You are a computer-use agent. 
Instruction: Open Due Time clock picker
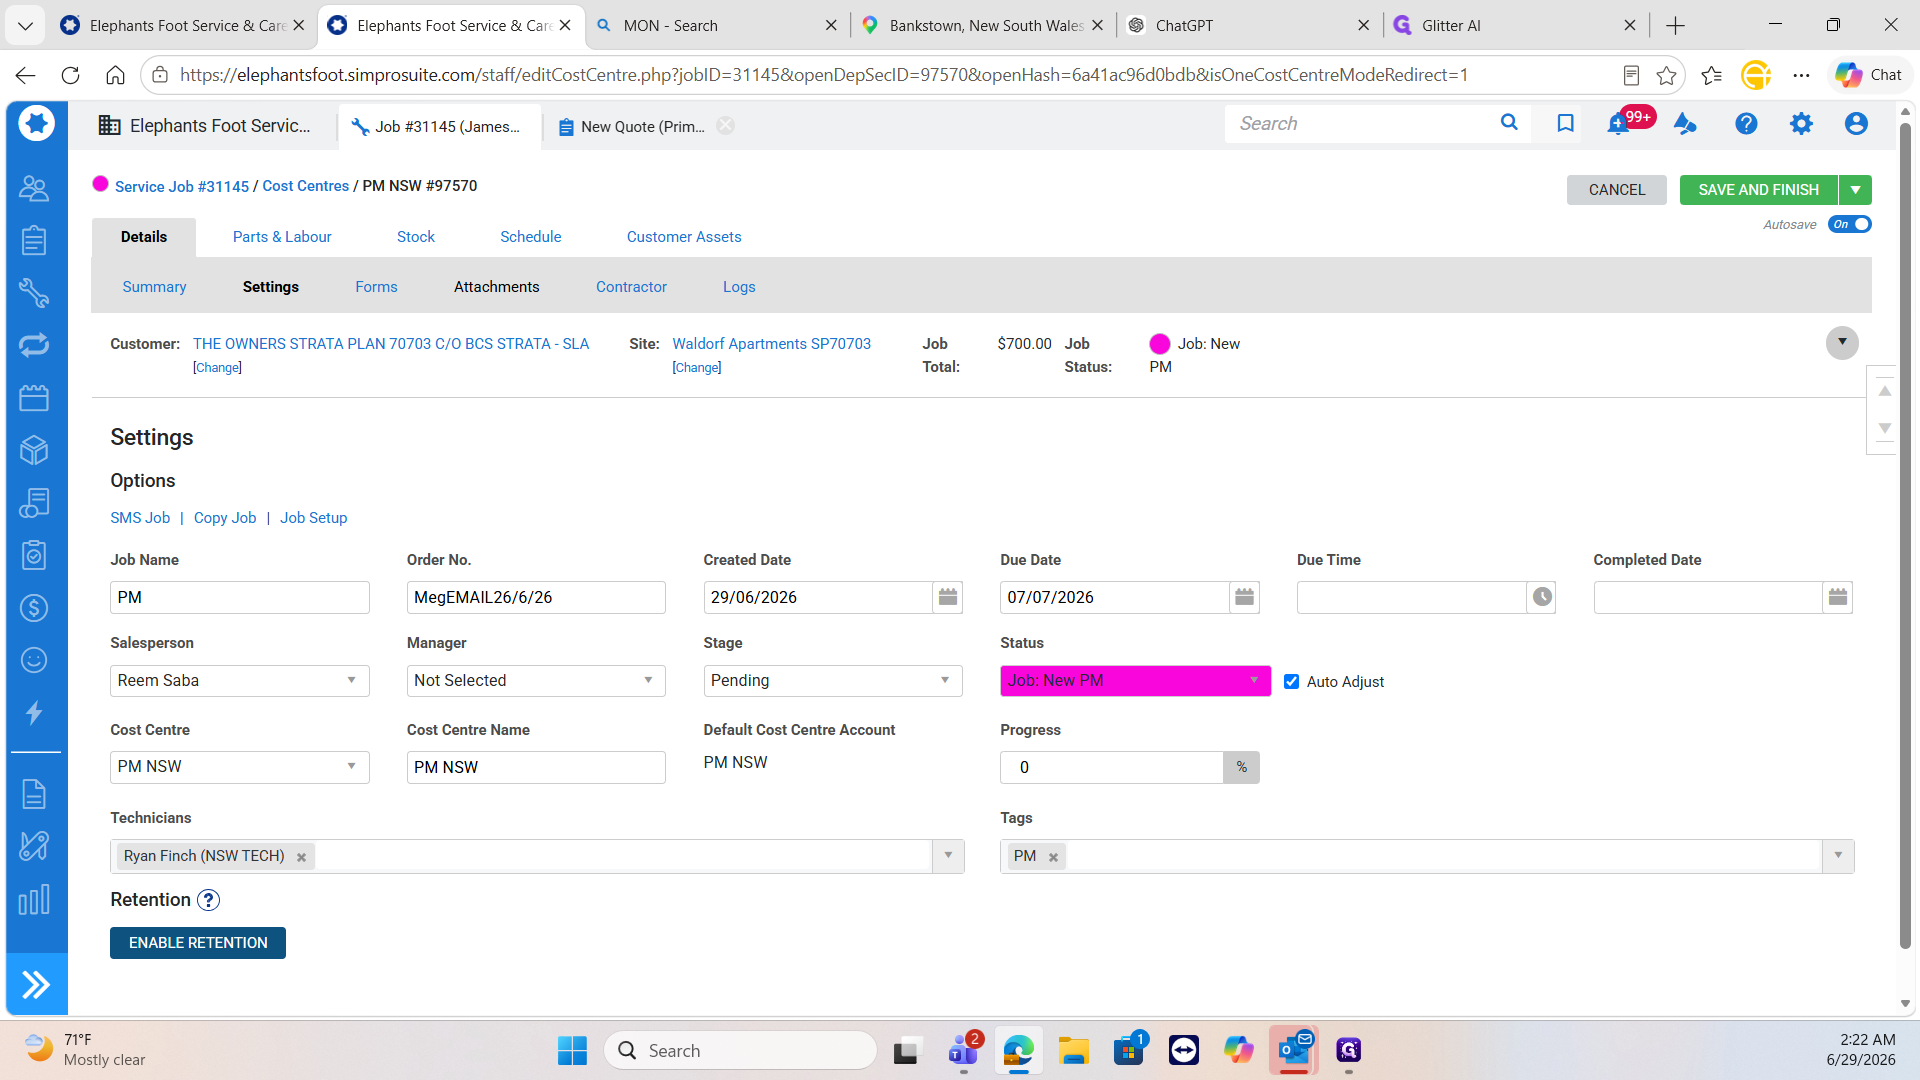(1542, 597)
